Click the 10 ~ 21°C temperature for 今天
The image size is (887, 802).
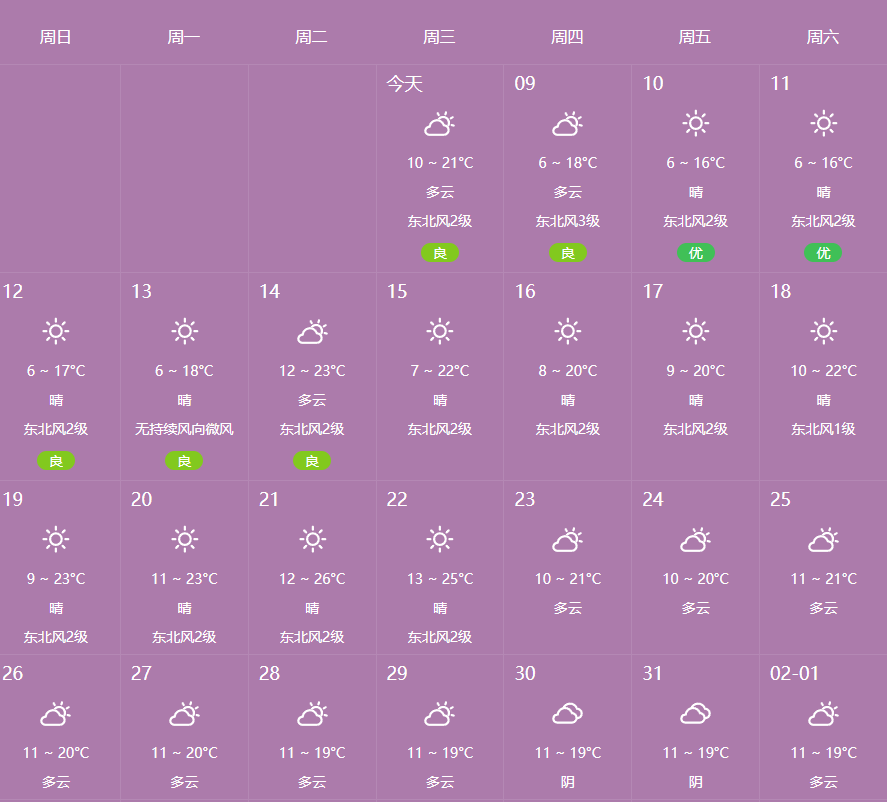coord(440,163)
